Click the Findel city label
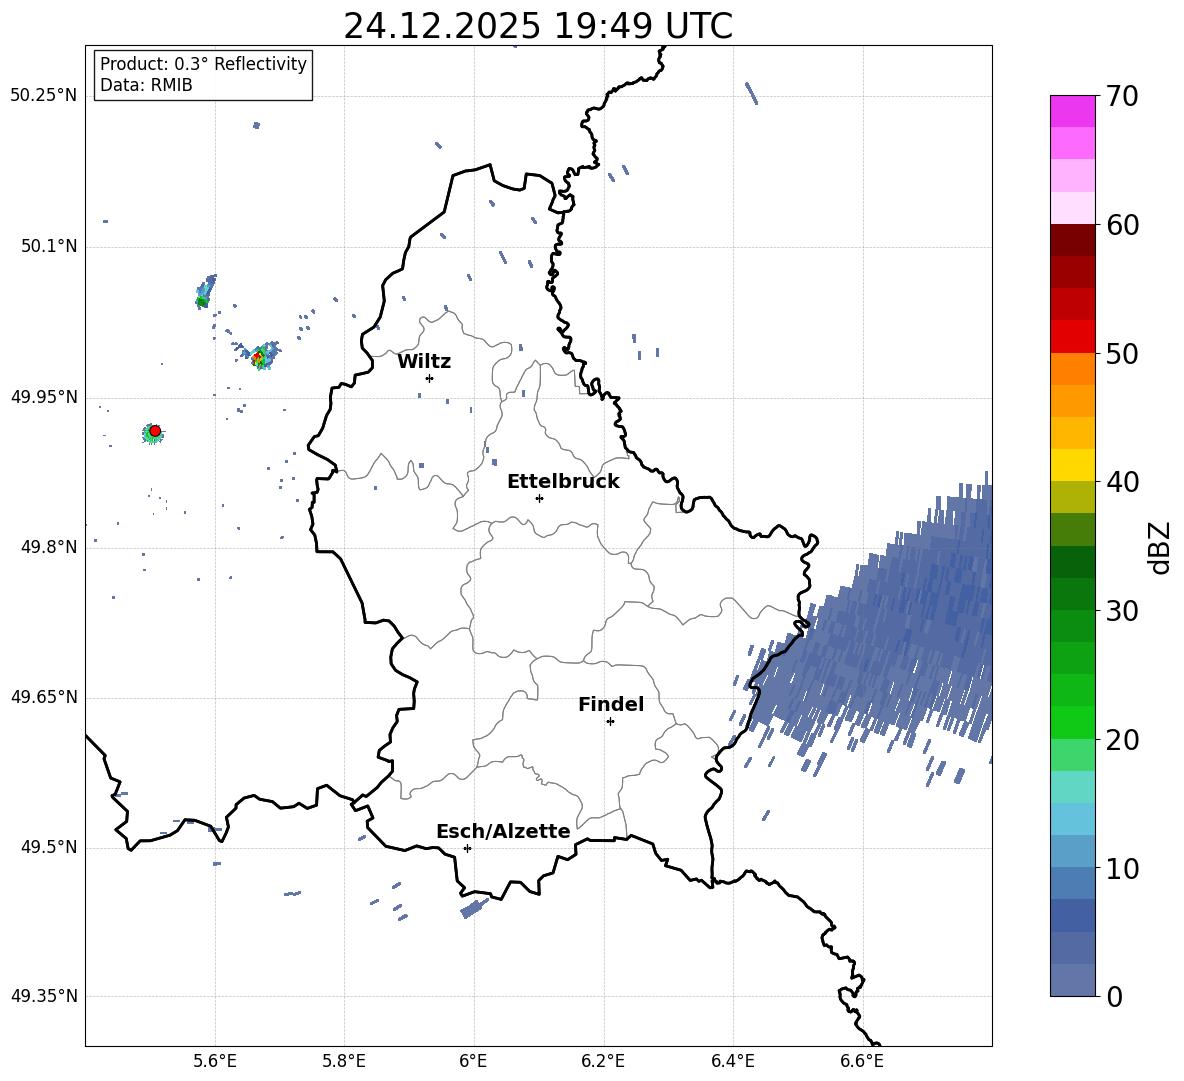The width and height of the screenshot is (1184, 1081). coord(611,704)
